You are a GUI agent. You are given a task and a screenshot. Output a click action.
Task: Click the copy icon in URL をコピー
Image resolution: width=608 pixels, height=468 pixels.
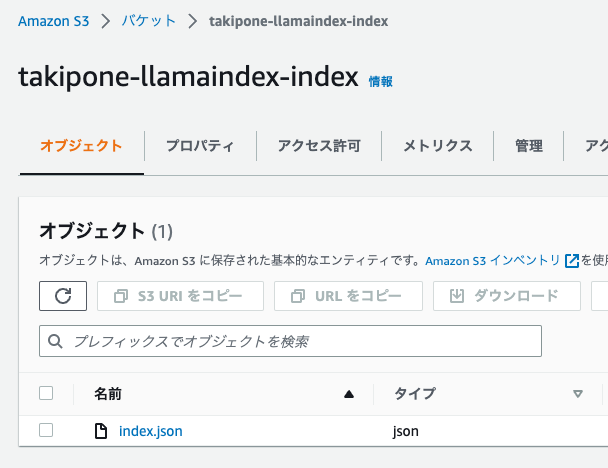tap(298, 296)
